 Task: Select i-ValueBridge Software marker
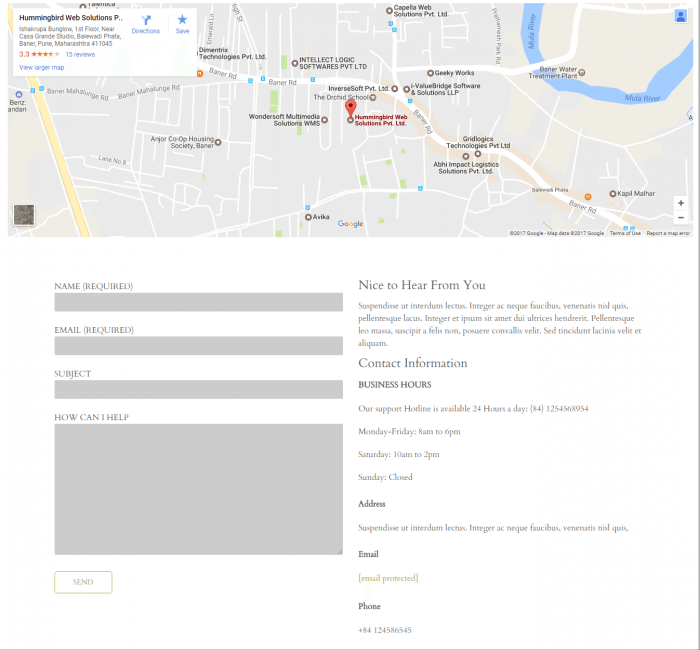point(406,89)
